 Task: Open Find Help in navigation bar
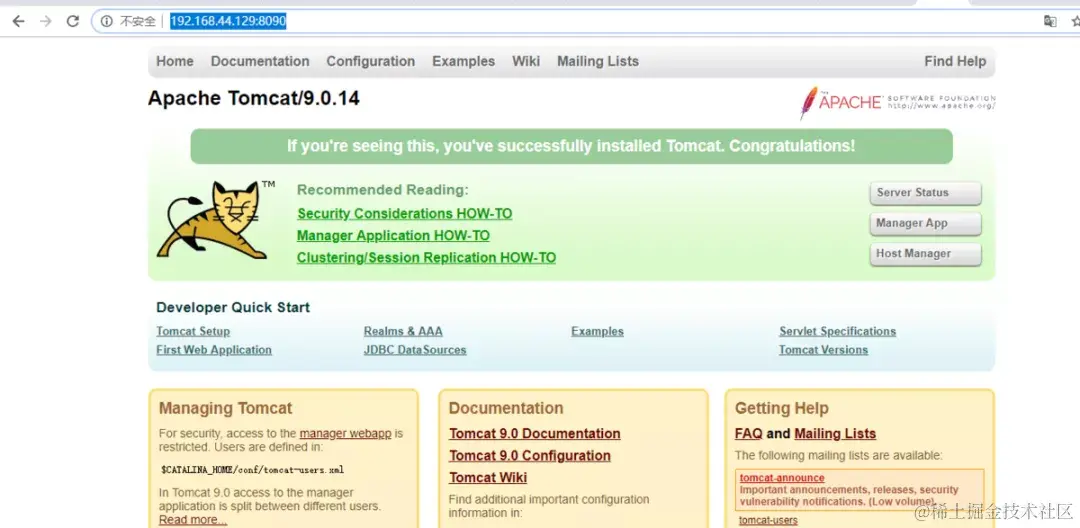pos(955,61)
